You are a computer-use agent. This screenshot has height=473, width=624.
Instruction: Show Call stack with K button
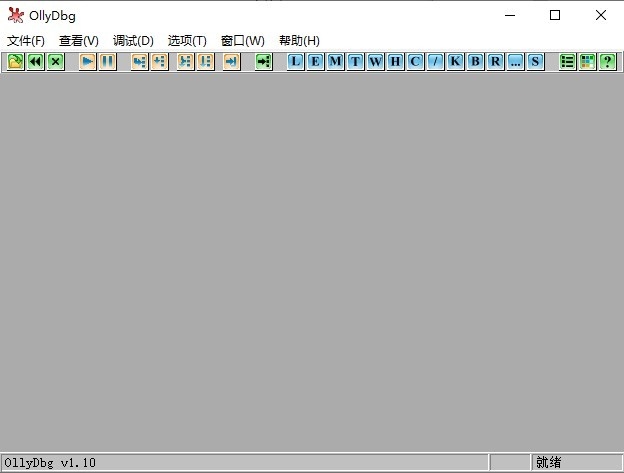[x=455, y=62]
